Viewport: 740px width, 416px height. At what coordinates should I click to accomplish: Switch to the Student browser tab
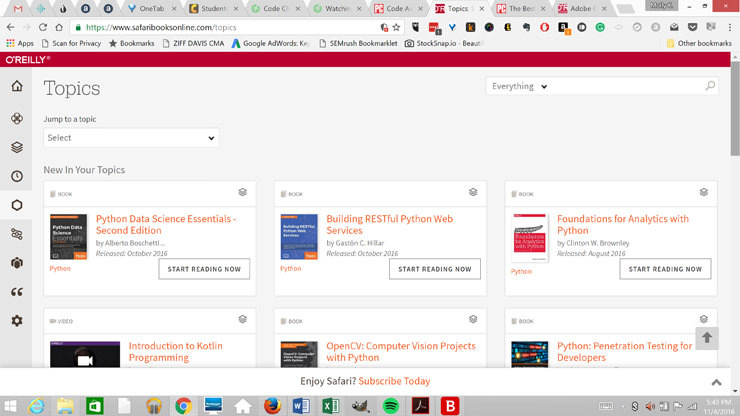[213, 8]
